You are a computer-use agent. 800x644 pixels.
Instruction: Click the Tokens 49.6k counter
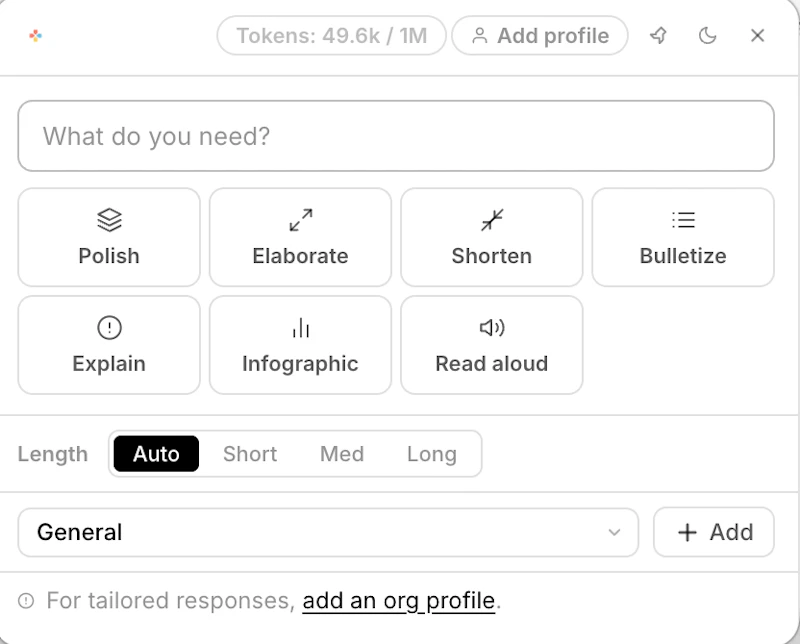329,35
